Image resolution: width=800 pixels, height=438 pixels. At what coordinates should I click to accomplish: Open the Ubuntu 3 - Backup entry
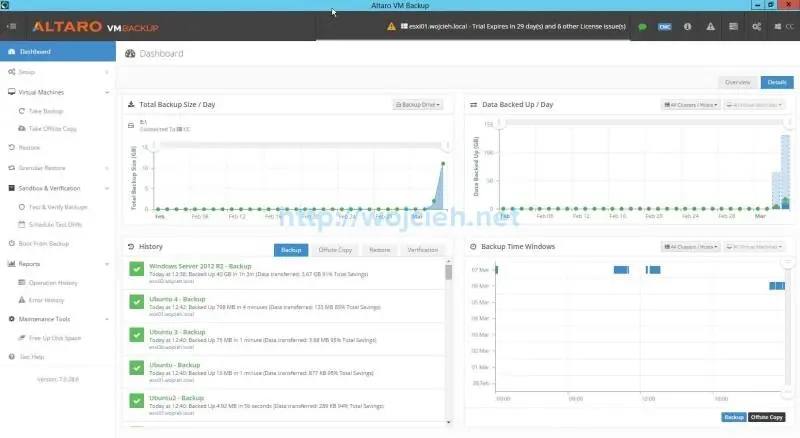click(177, 332)
